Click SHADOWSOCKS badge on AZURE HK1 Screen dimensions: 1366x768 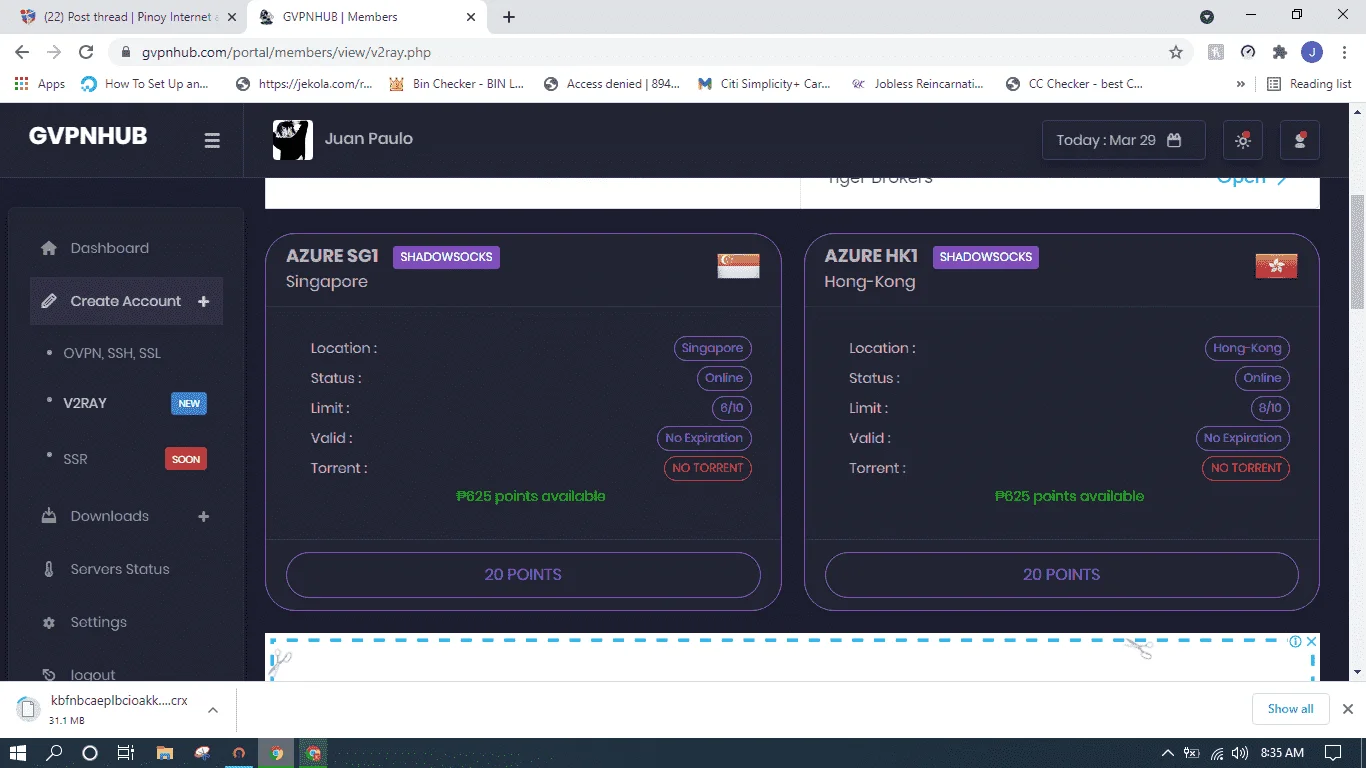(986, 257)
